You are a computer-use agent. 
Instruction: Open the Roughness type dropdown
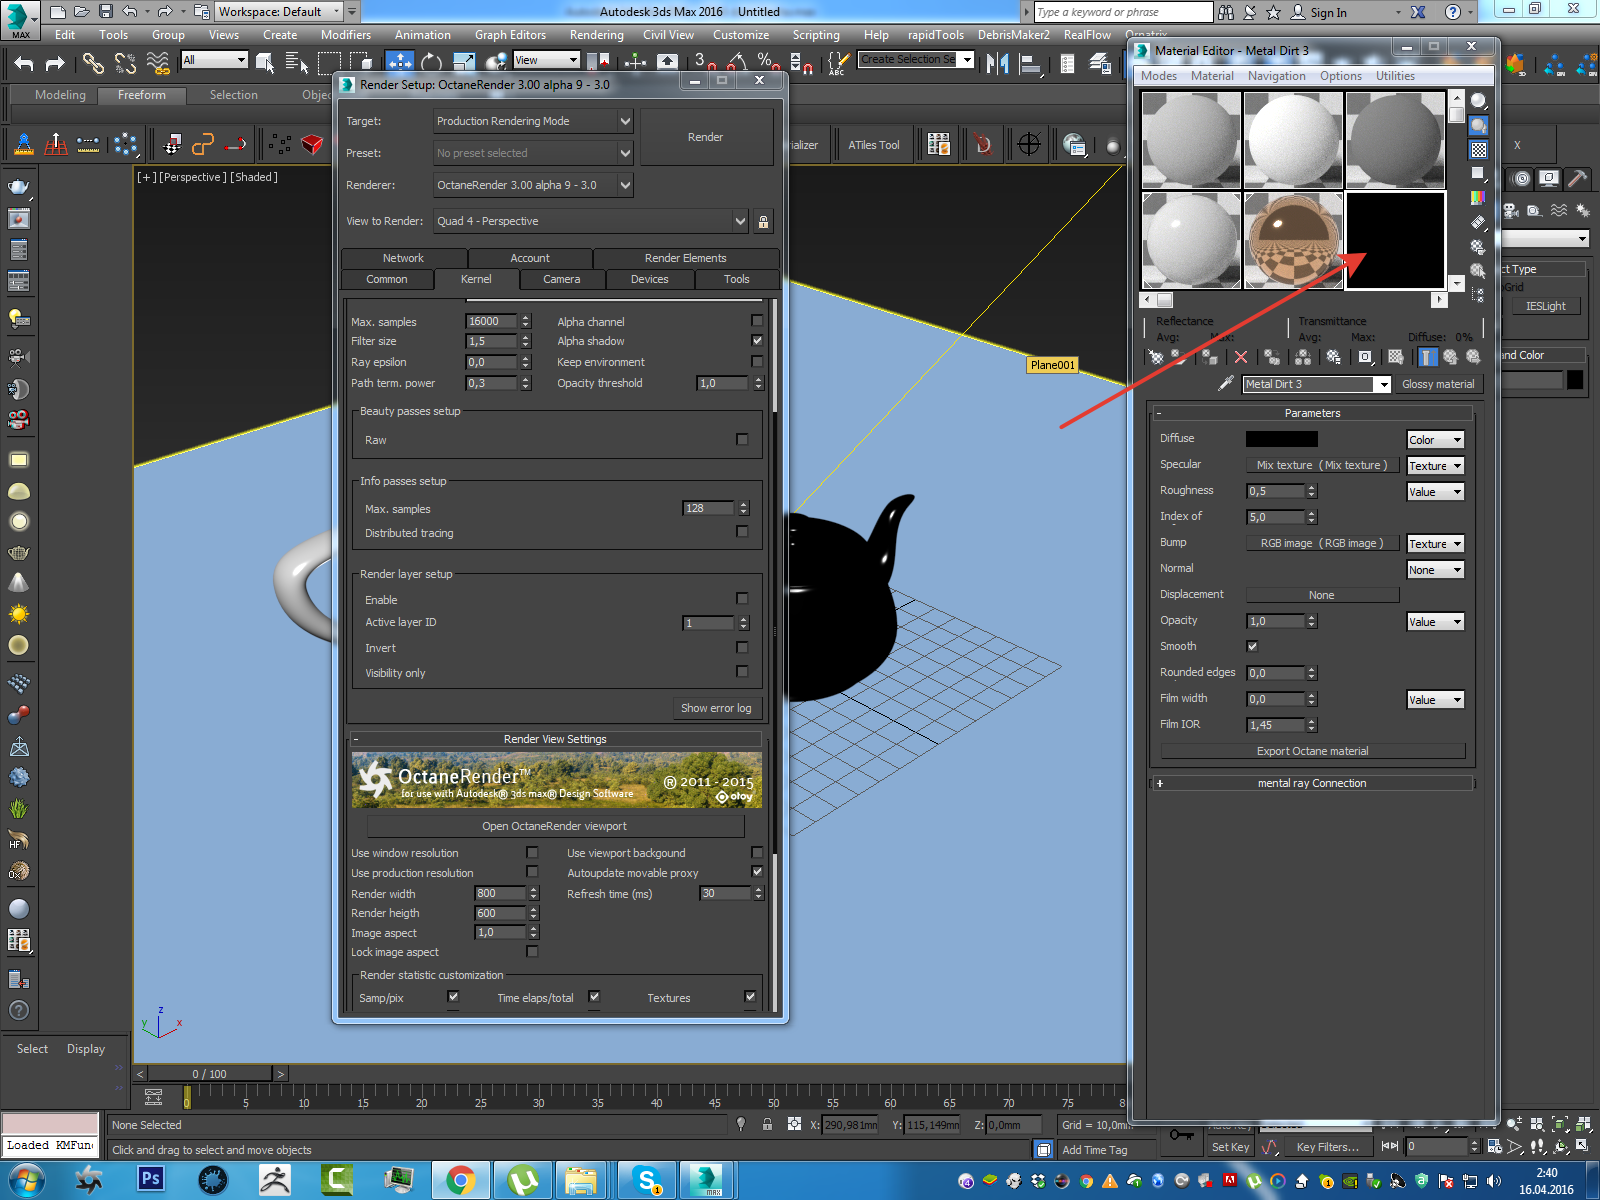[1435, 492]
